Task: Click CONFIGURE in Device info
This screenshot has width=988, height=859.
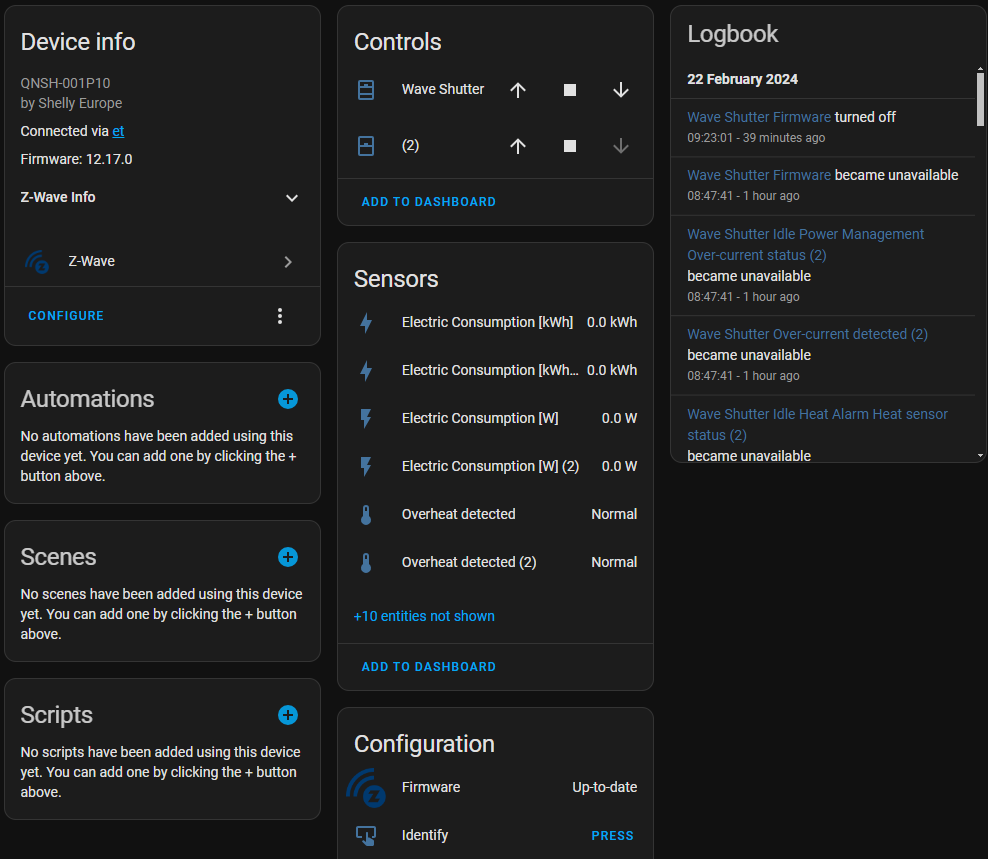Action: pos(66,316)
